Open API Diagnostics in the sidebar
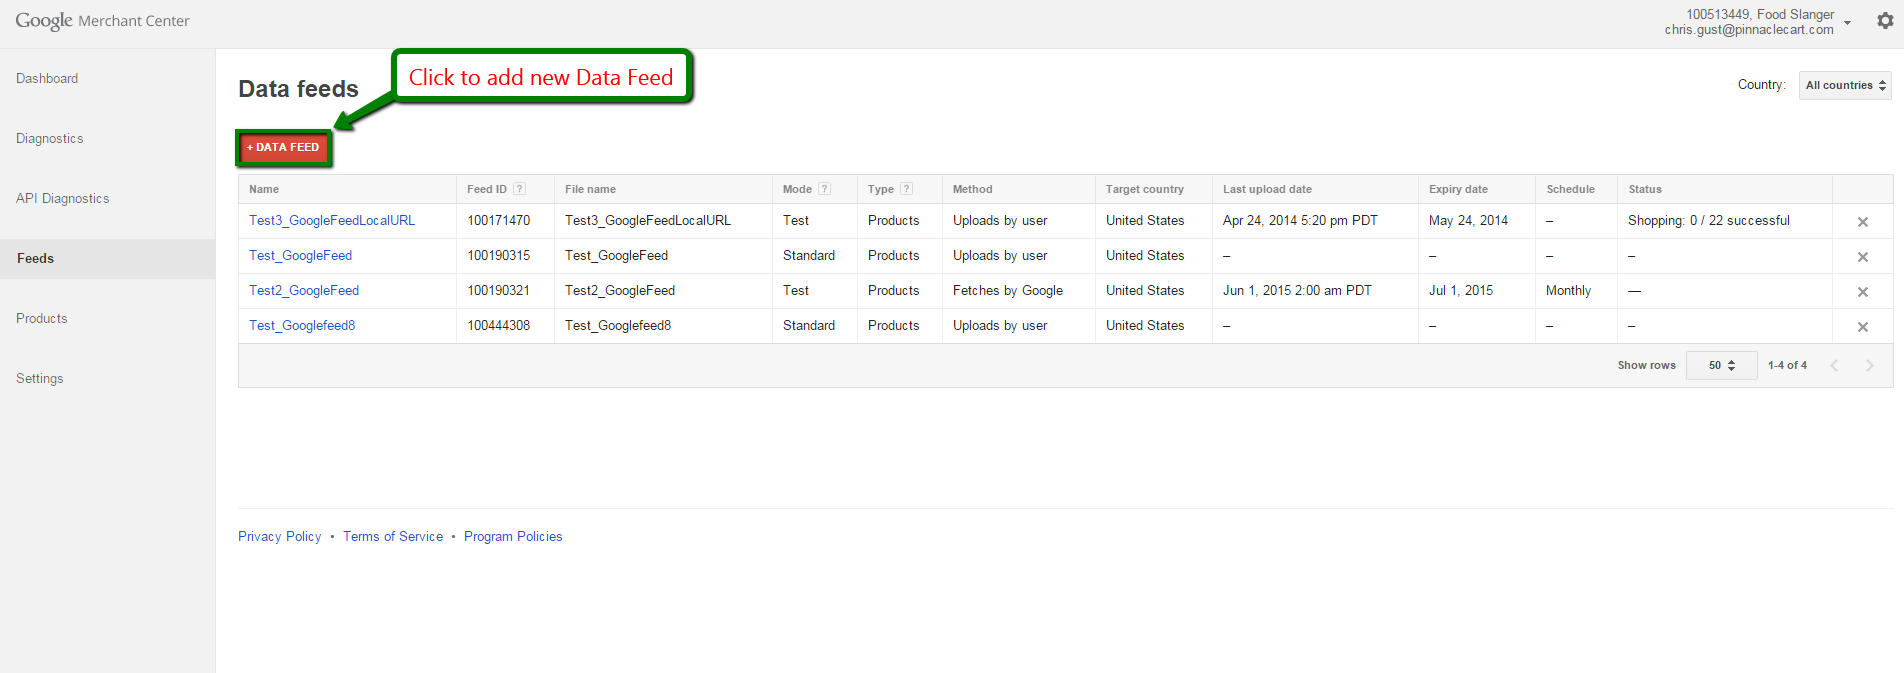This screenshot has width=1904, height=673. (x=63, y=198)
